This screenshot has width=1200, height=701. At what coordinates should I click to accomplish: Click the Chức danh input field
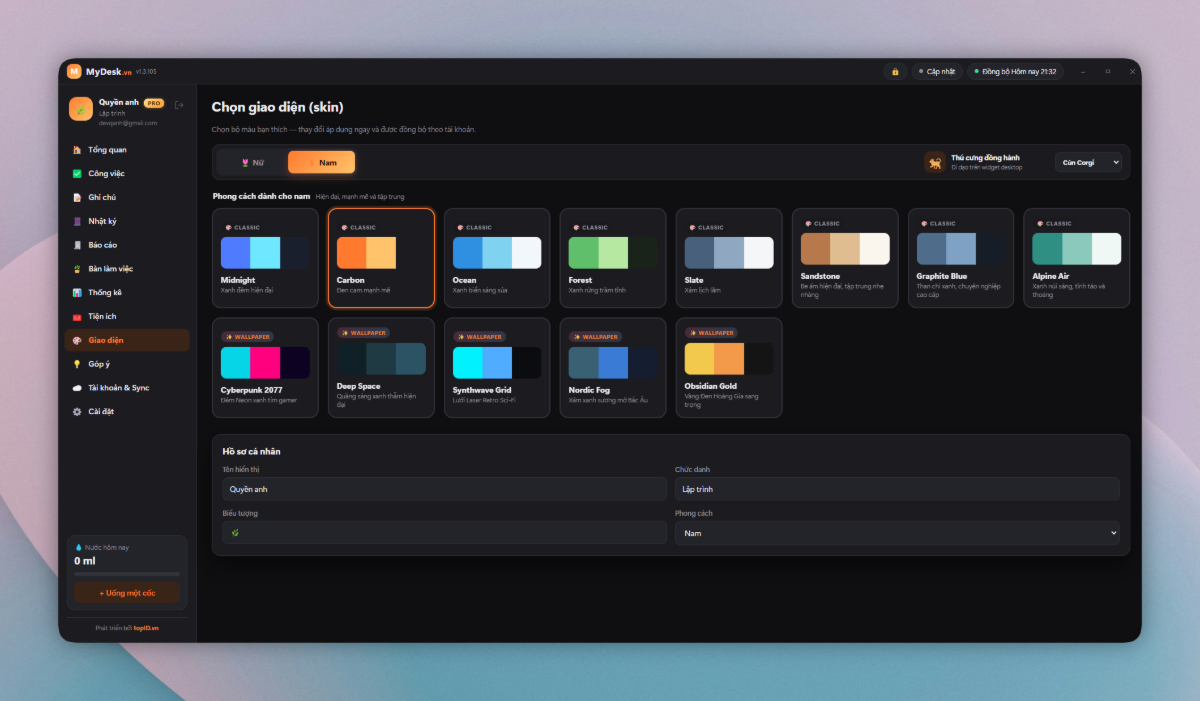897,489
